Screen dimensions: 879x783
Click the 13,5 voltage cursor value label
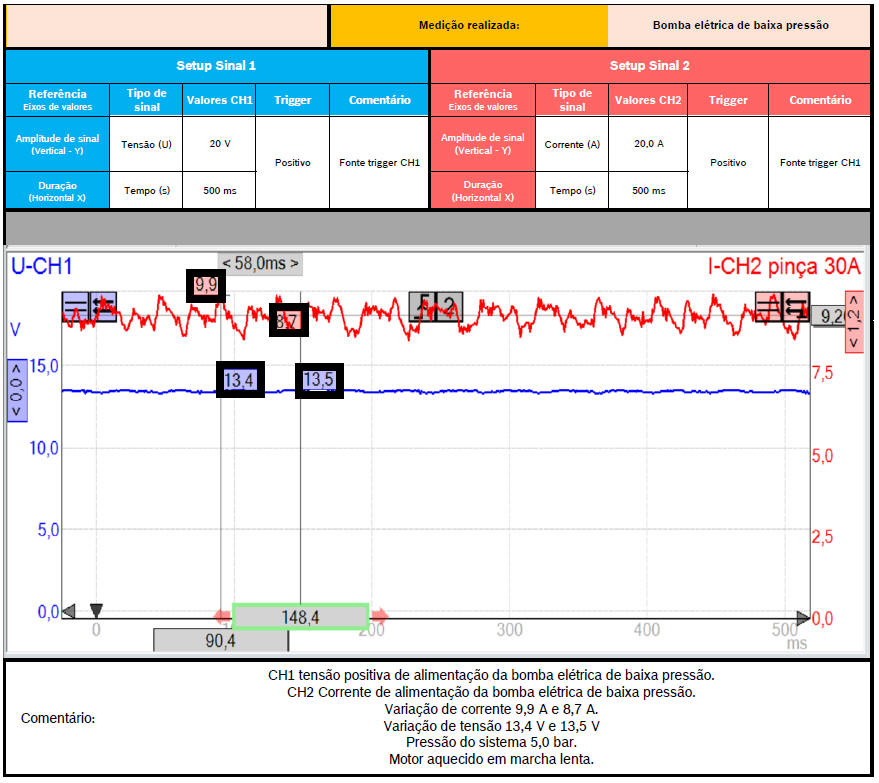tap(319, 381)
